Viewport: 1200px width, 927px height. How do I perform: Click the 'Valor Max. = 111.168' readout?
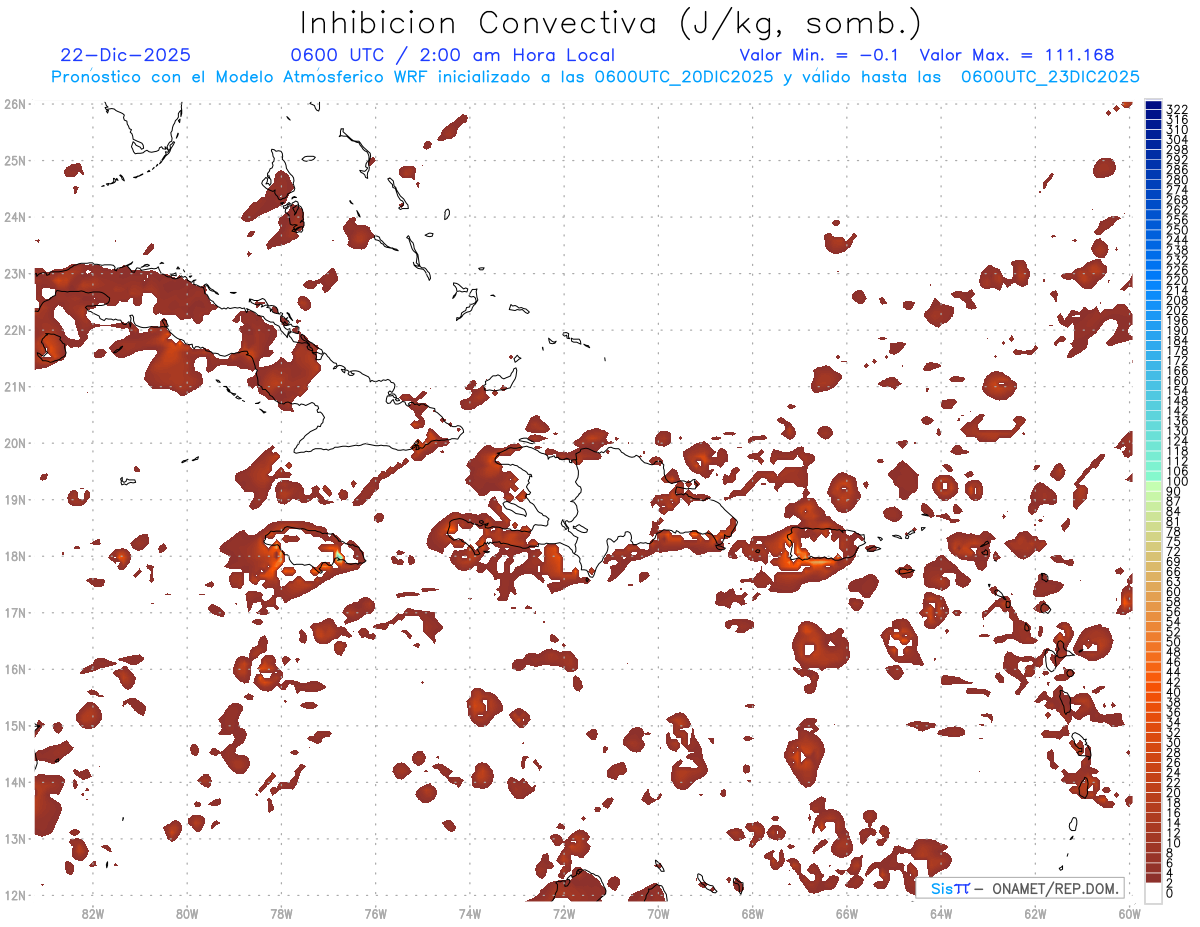[x=1016, y=55]
